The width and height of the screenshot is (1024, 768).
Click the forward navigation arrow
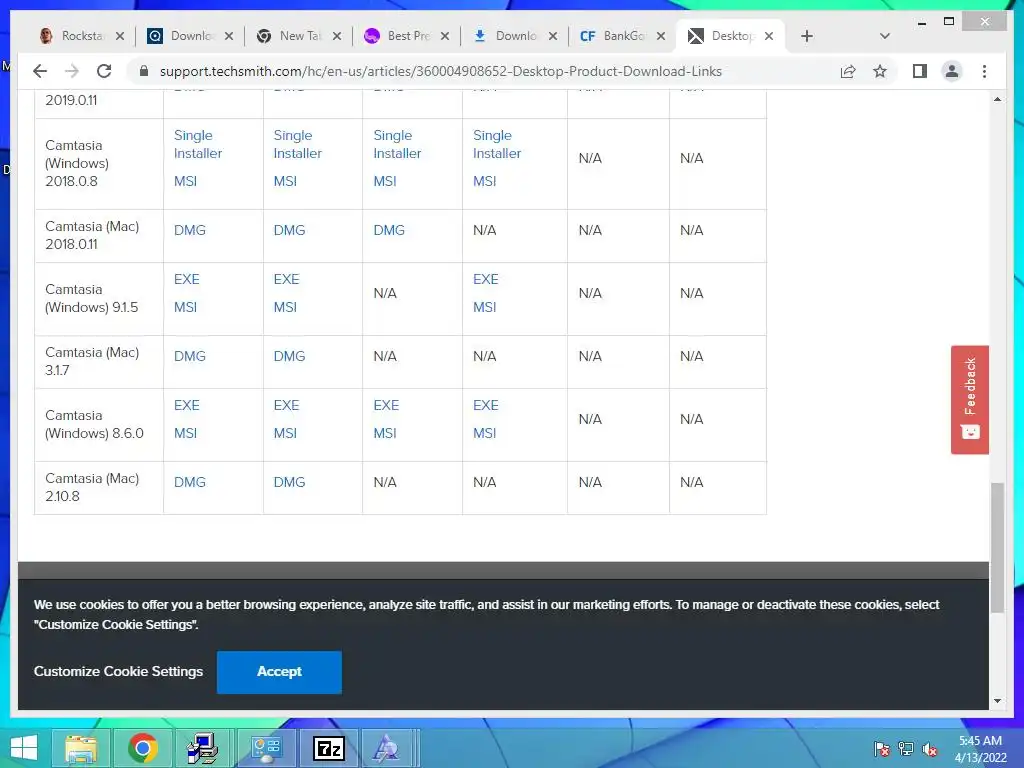click(x=72, y=71)
